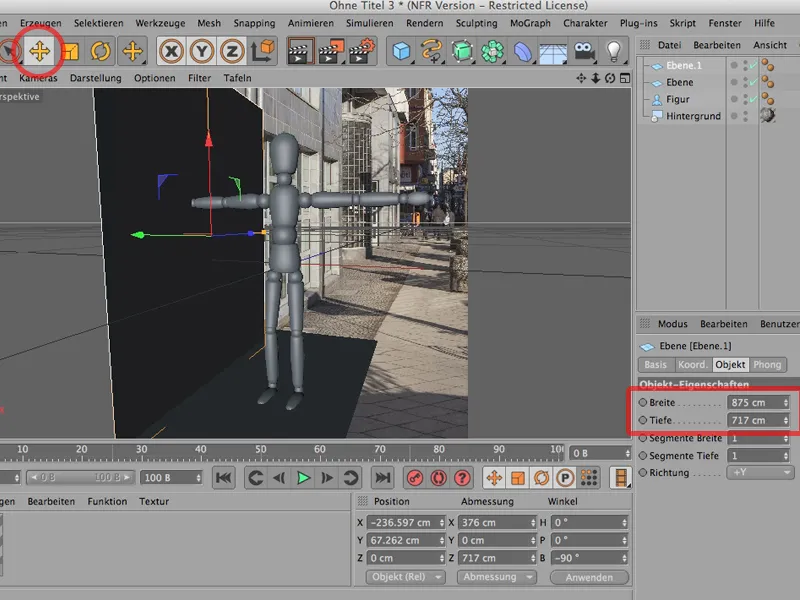Toggle the animation circle beside Segmente Breite
Screen dimensions: 800x600
pos(643,438)
